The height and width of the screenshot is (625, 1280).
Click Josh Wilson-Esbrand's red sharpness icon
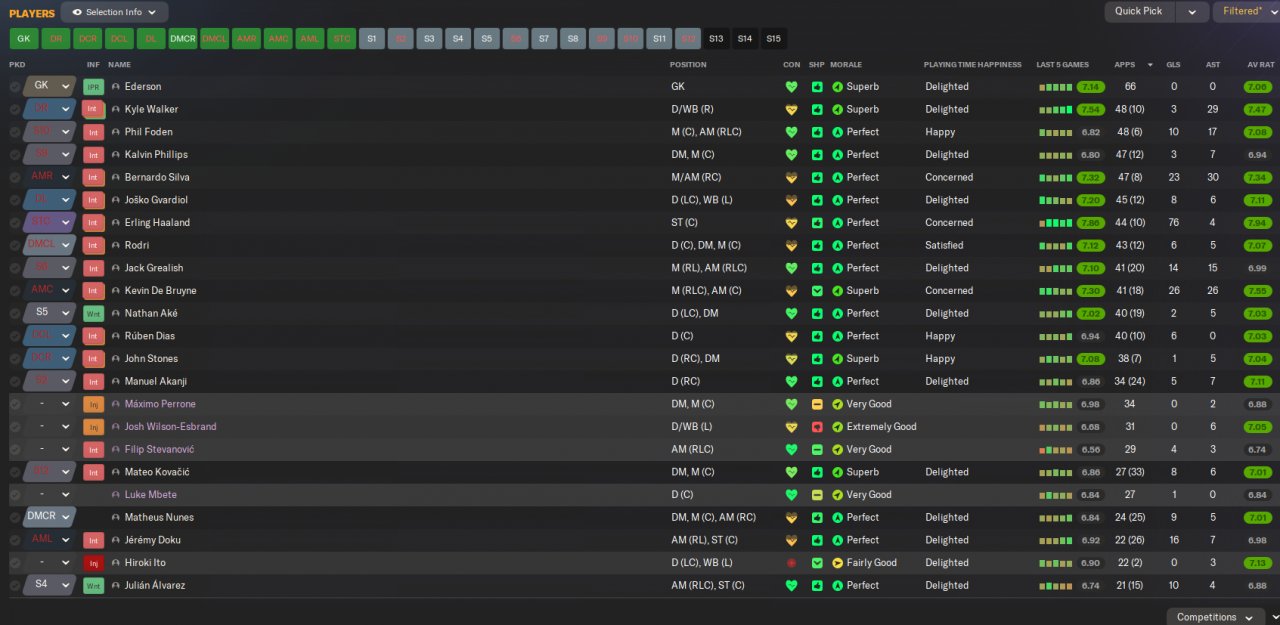coord(817,427)
